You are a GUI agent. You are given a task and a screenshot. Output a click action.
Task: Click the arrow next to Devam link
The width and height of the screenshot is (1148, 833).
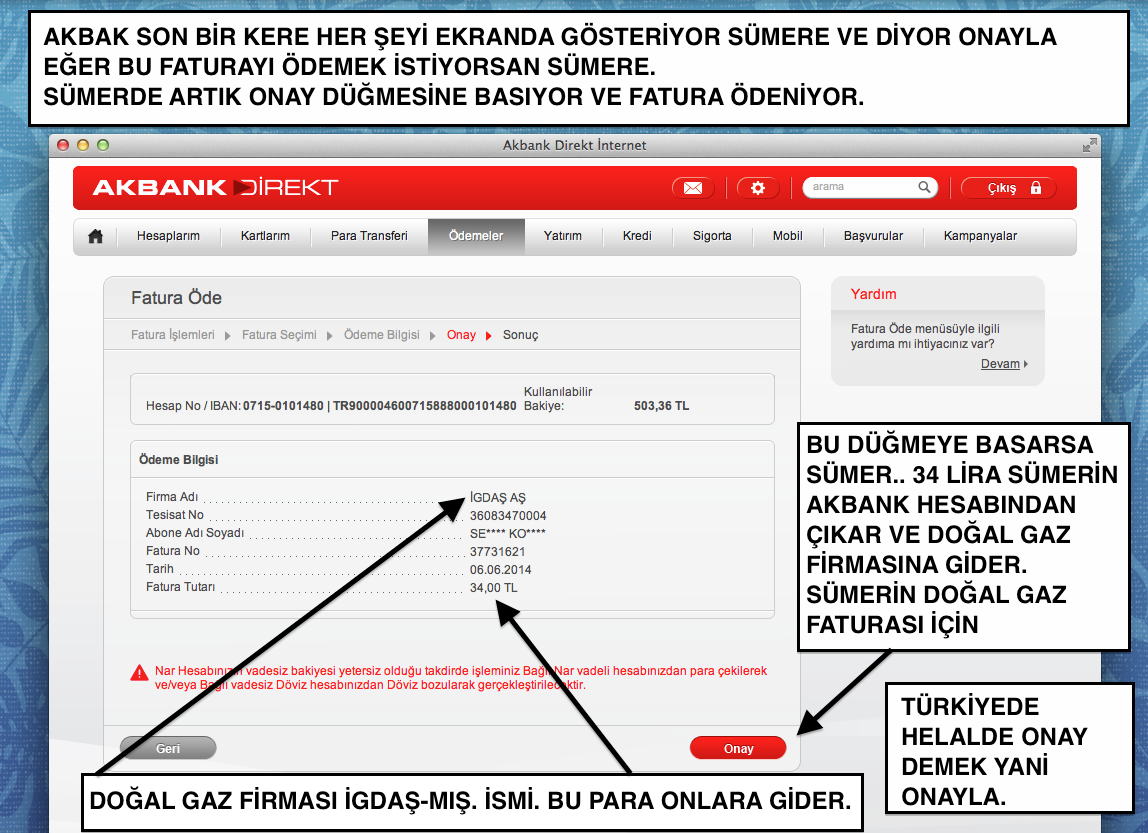pyautogui.click(x=1026, y=364)
